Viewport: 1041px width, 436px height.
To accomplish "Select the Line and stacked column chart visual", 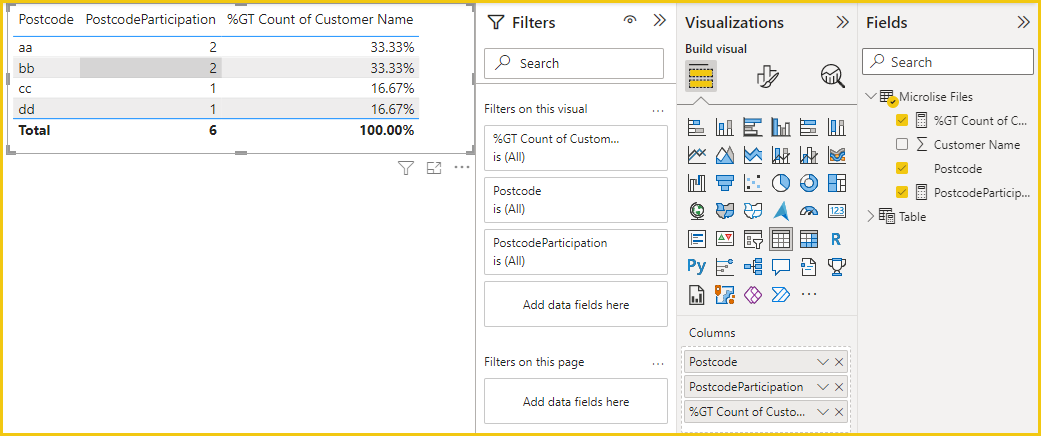I will (x=781, y=155).
